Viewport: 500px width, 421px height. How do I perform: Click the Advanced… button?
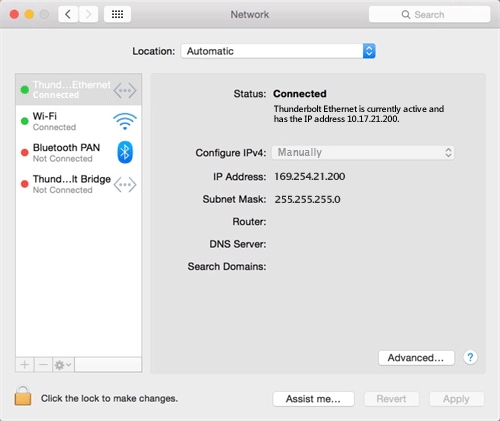click(416, 358)
